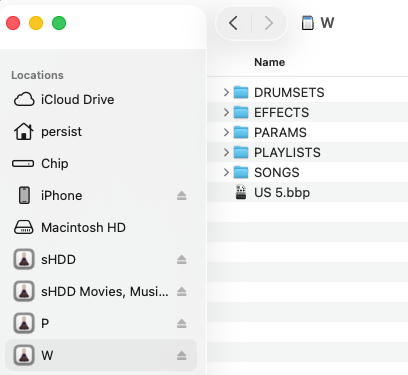Eject the sHDD volume
This screenshot has width=408, height=375.
pyautogui.click(x=182, y=260)
